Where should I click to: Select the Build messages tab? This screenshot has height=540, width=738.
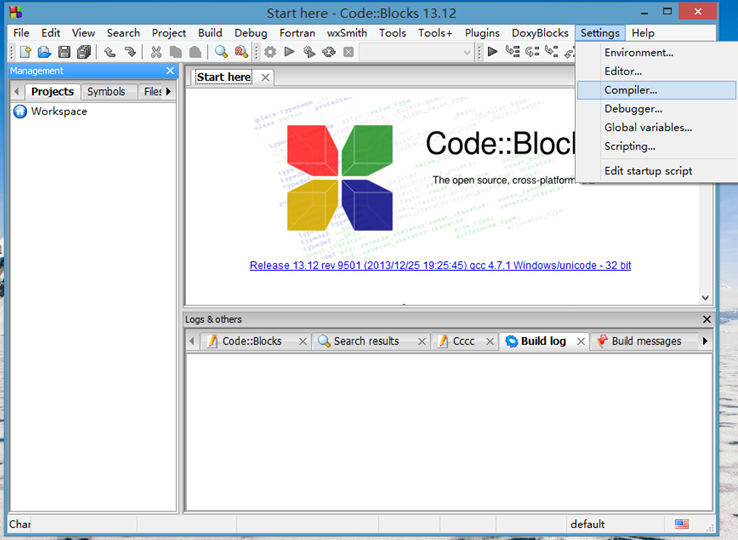tap(646, 341)
